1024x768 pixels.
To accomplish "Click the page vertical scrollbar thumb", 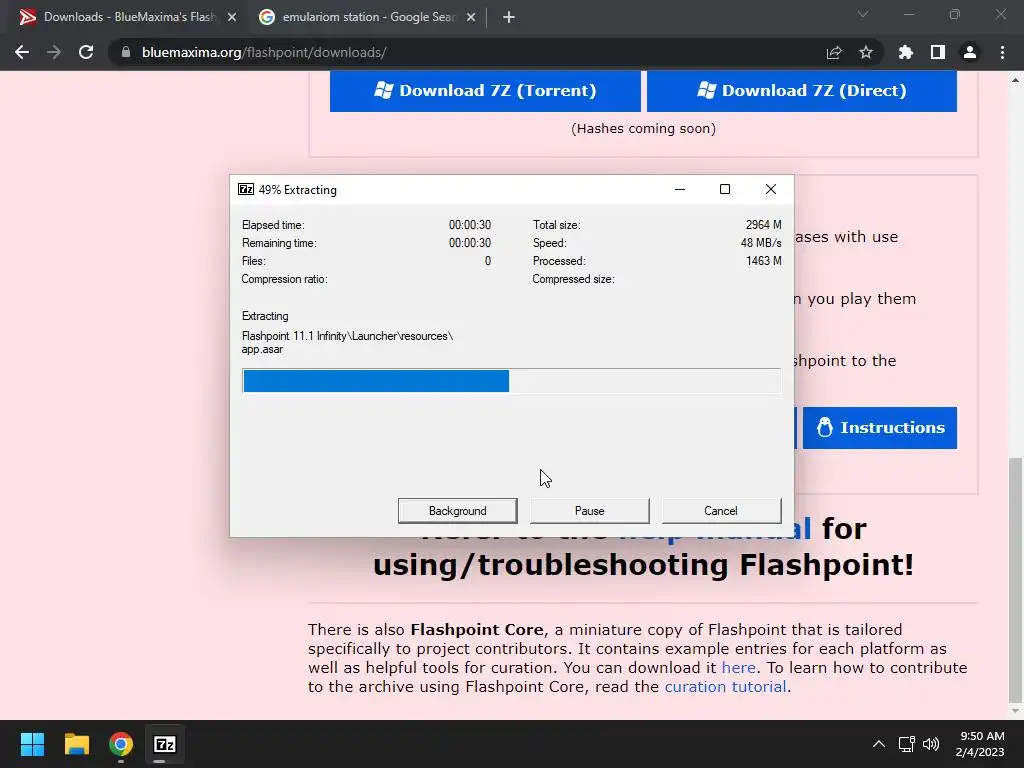I will point(1015,579).
